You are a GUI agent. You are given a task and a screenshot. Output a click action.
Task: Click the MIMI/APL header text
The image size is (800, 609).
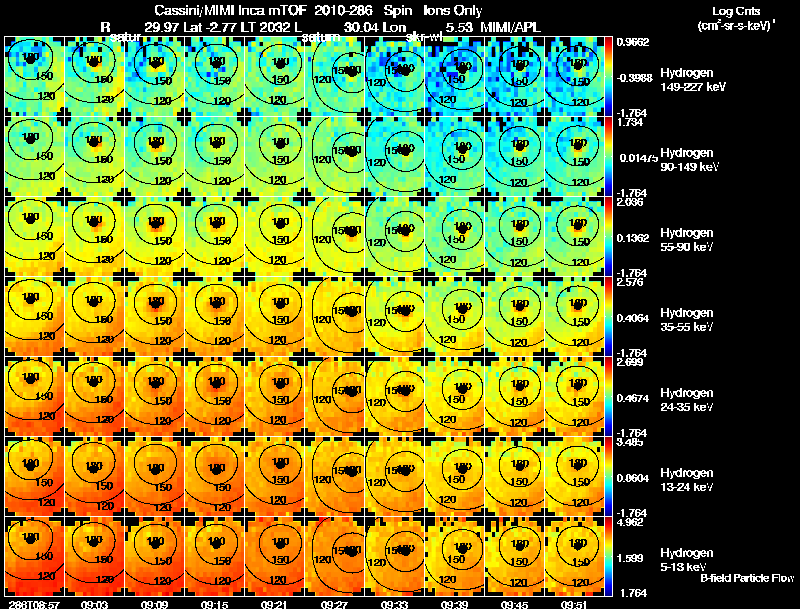510,27
